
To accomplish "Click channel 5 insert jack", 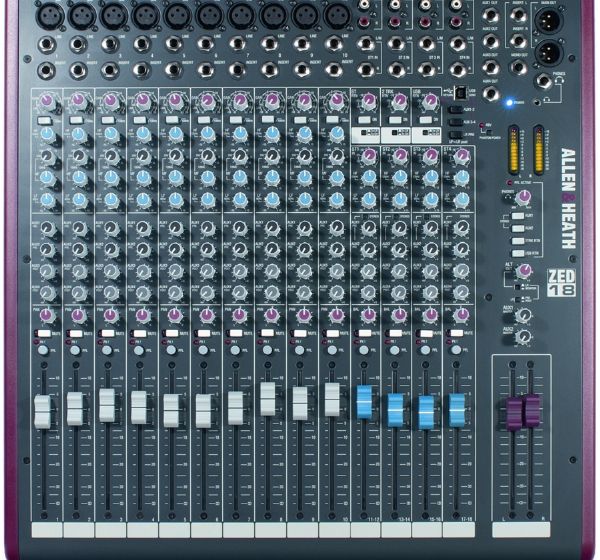I will [x=174, y=70].
